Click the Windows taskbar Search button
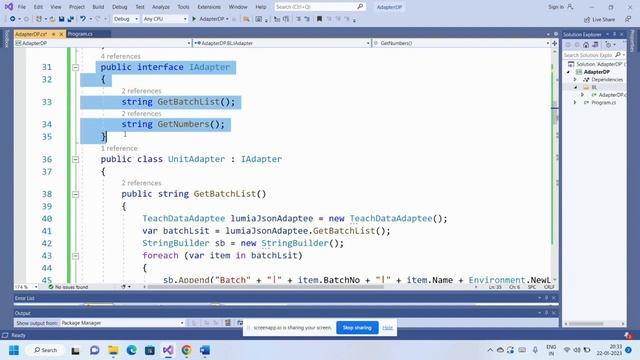This screenshot has width=640, height=360. coord(46,350)
